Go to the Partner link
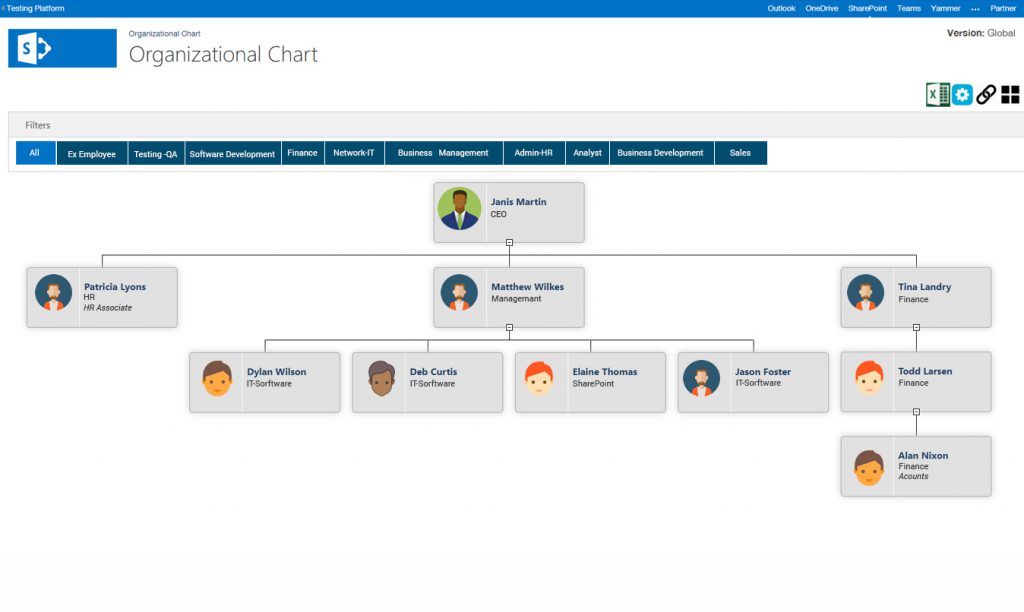The height and width of the screenshot is (612, 1024). [x=1003, y=8]
